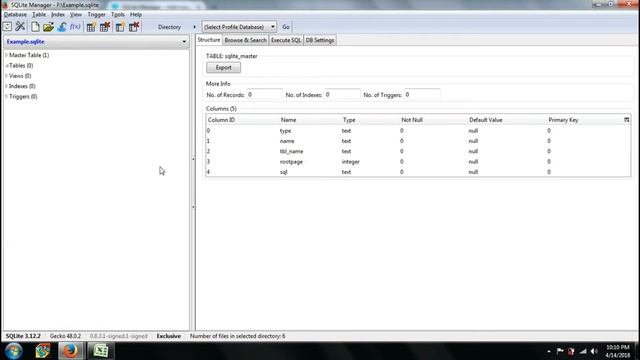Open the Table menu
This screenshot has height=360, width=640.
tap(39, 14)
